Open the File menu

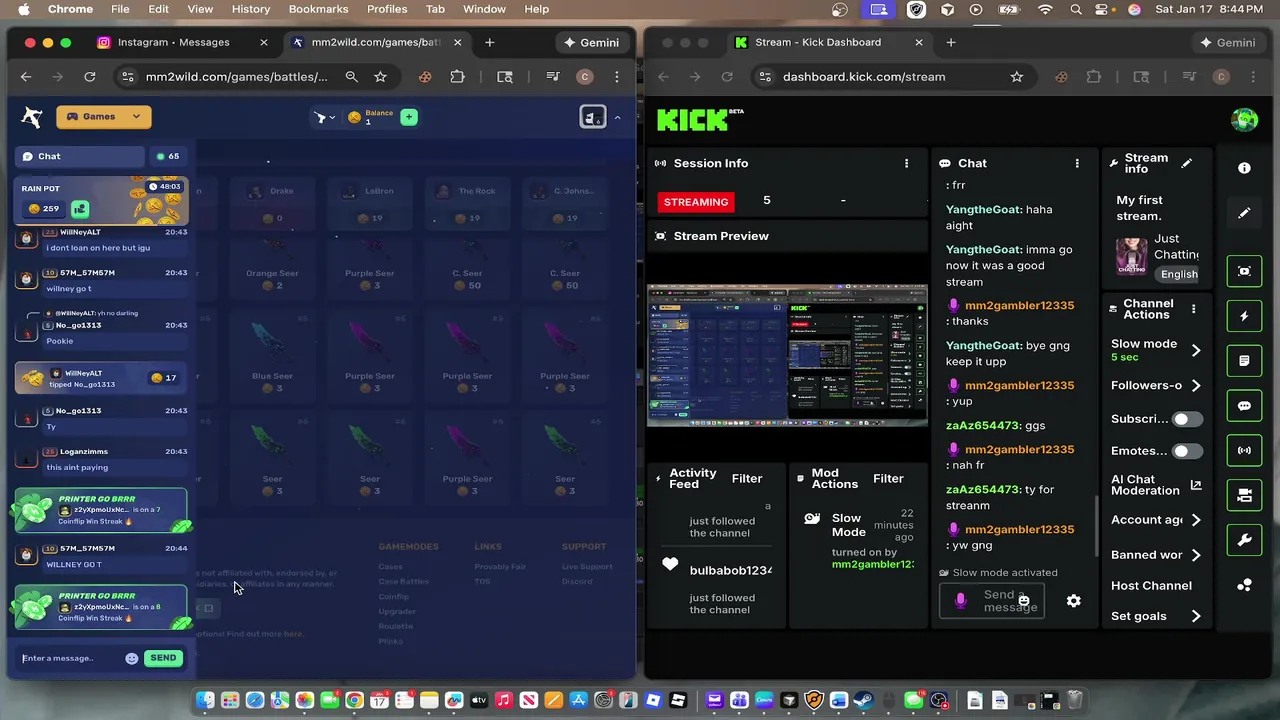tap(120, 9)
